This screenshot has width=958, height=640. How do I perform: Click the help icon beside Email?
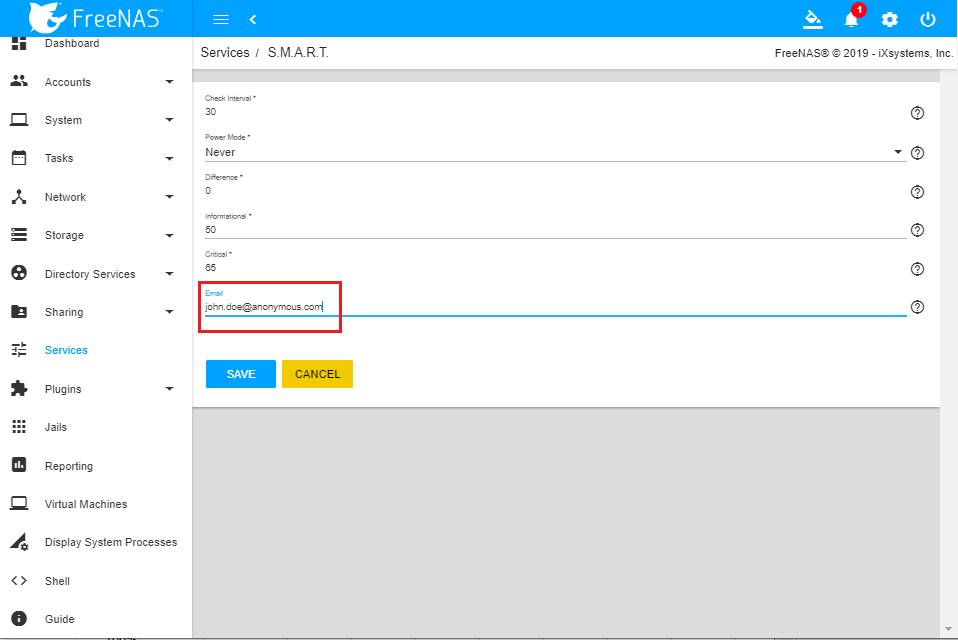click(x=917, y=307)
